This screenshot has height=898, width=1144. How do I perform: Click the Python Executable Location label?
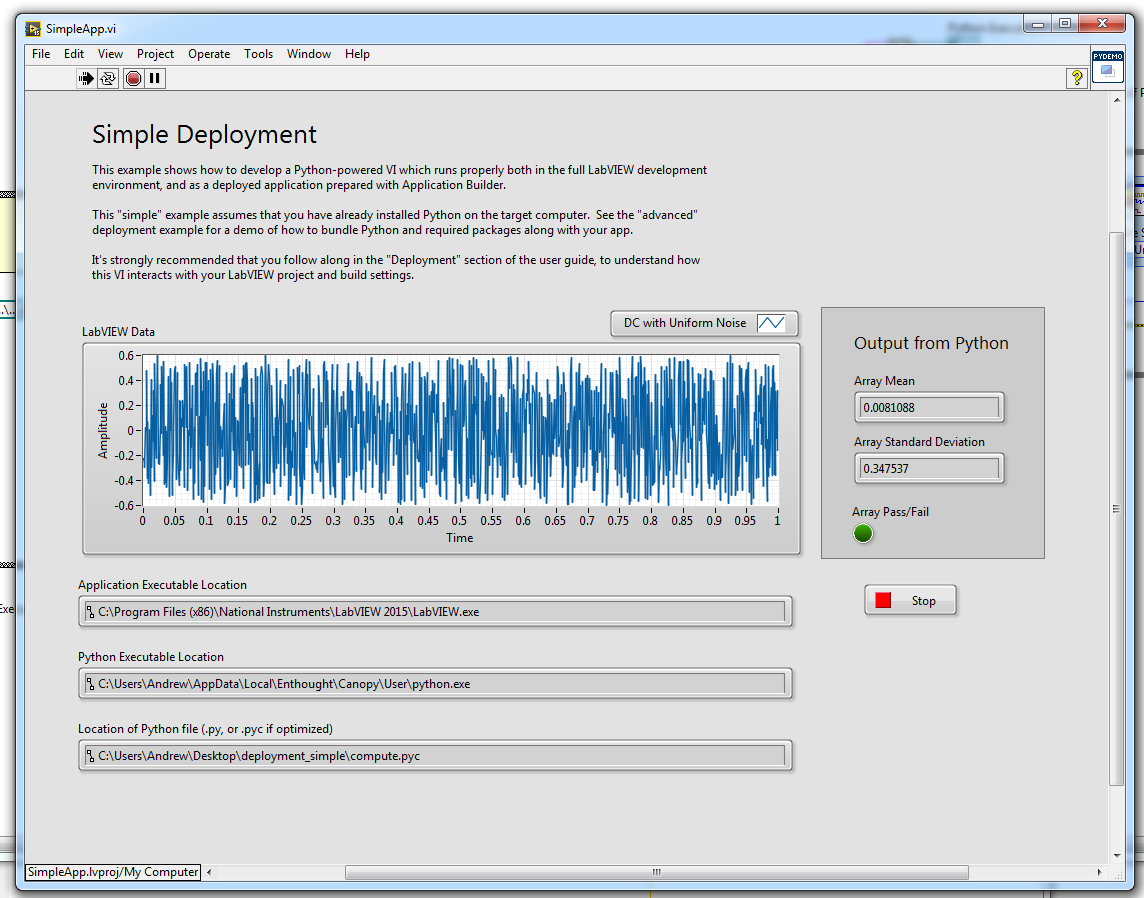pos(151,657)
